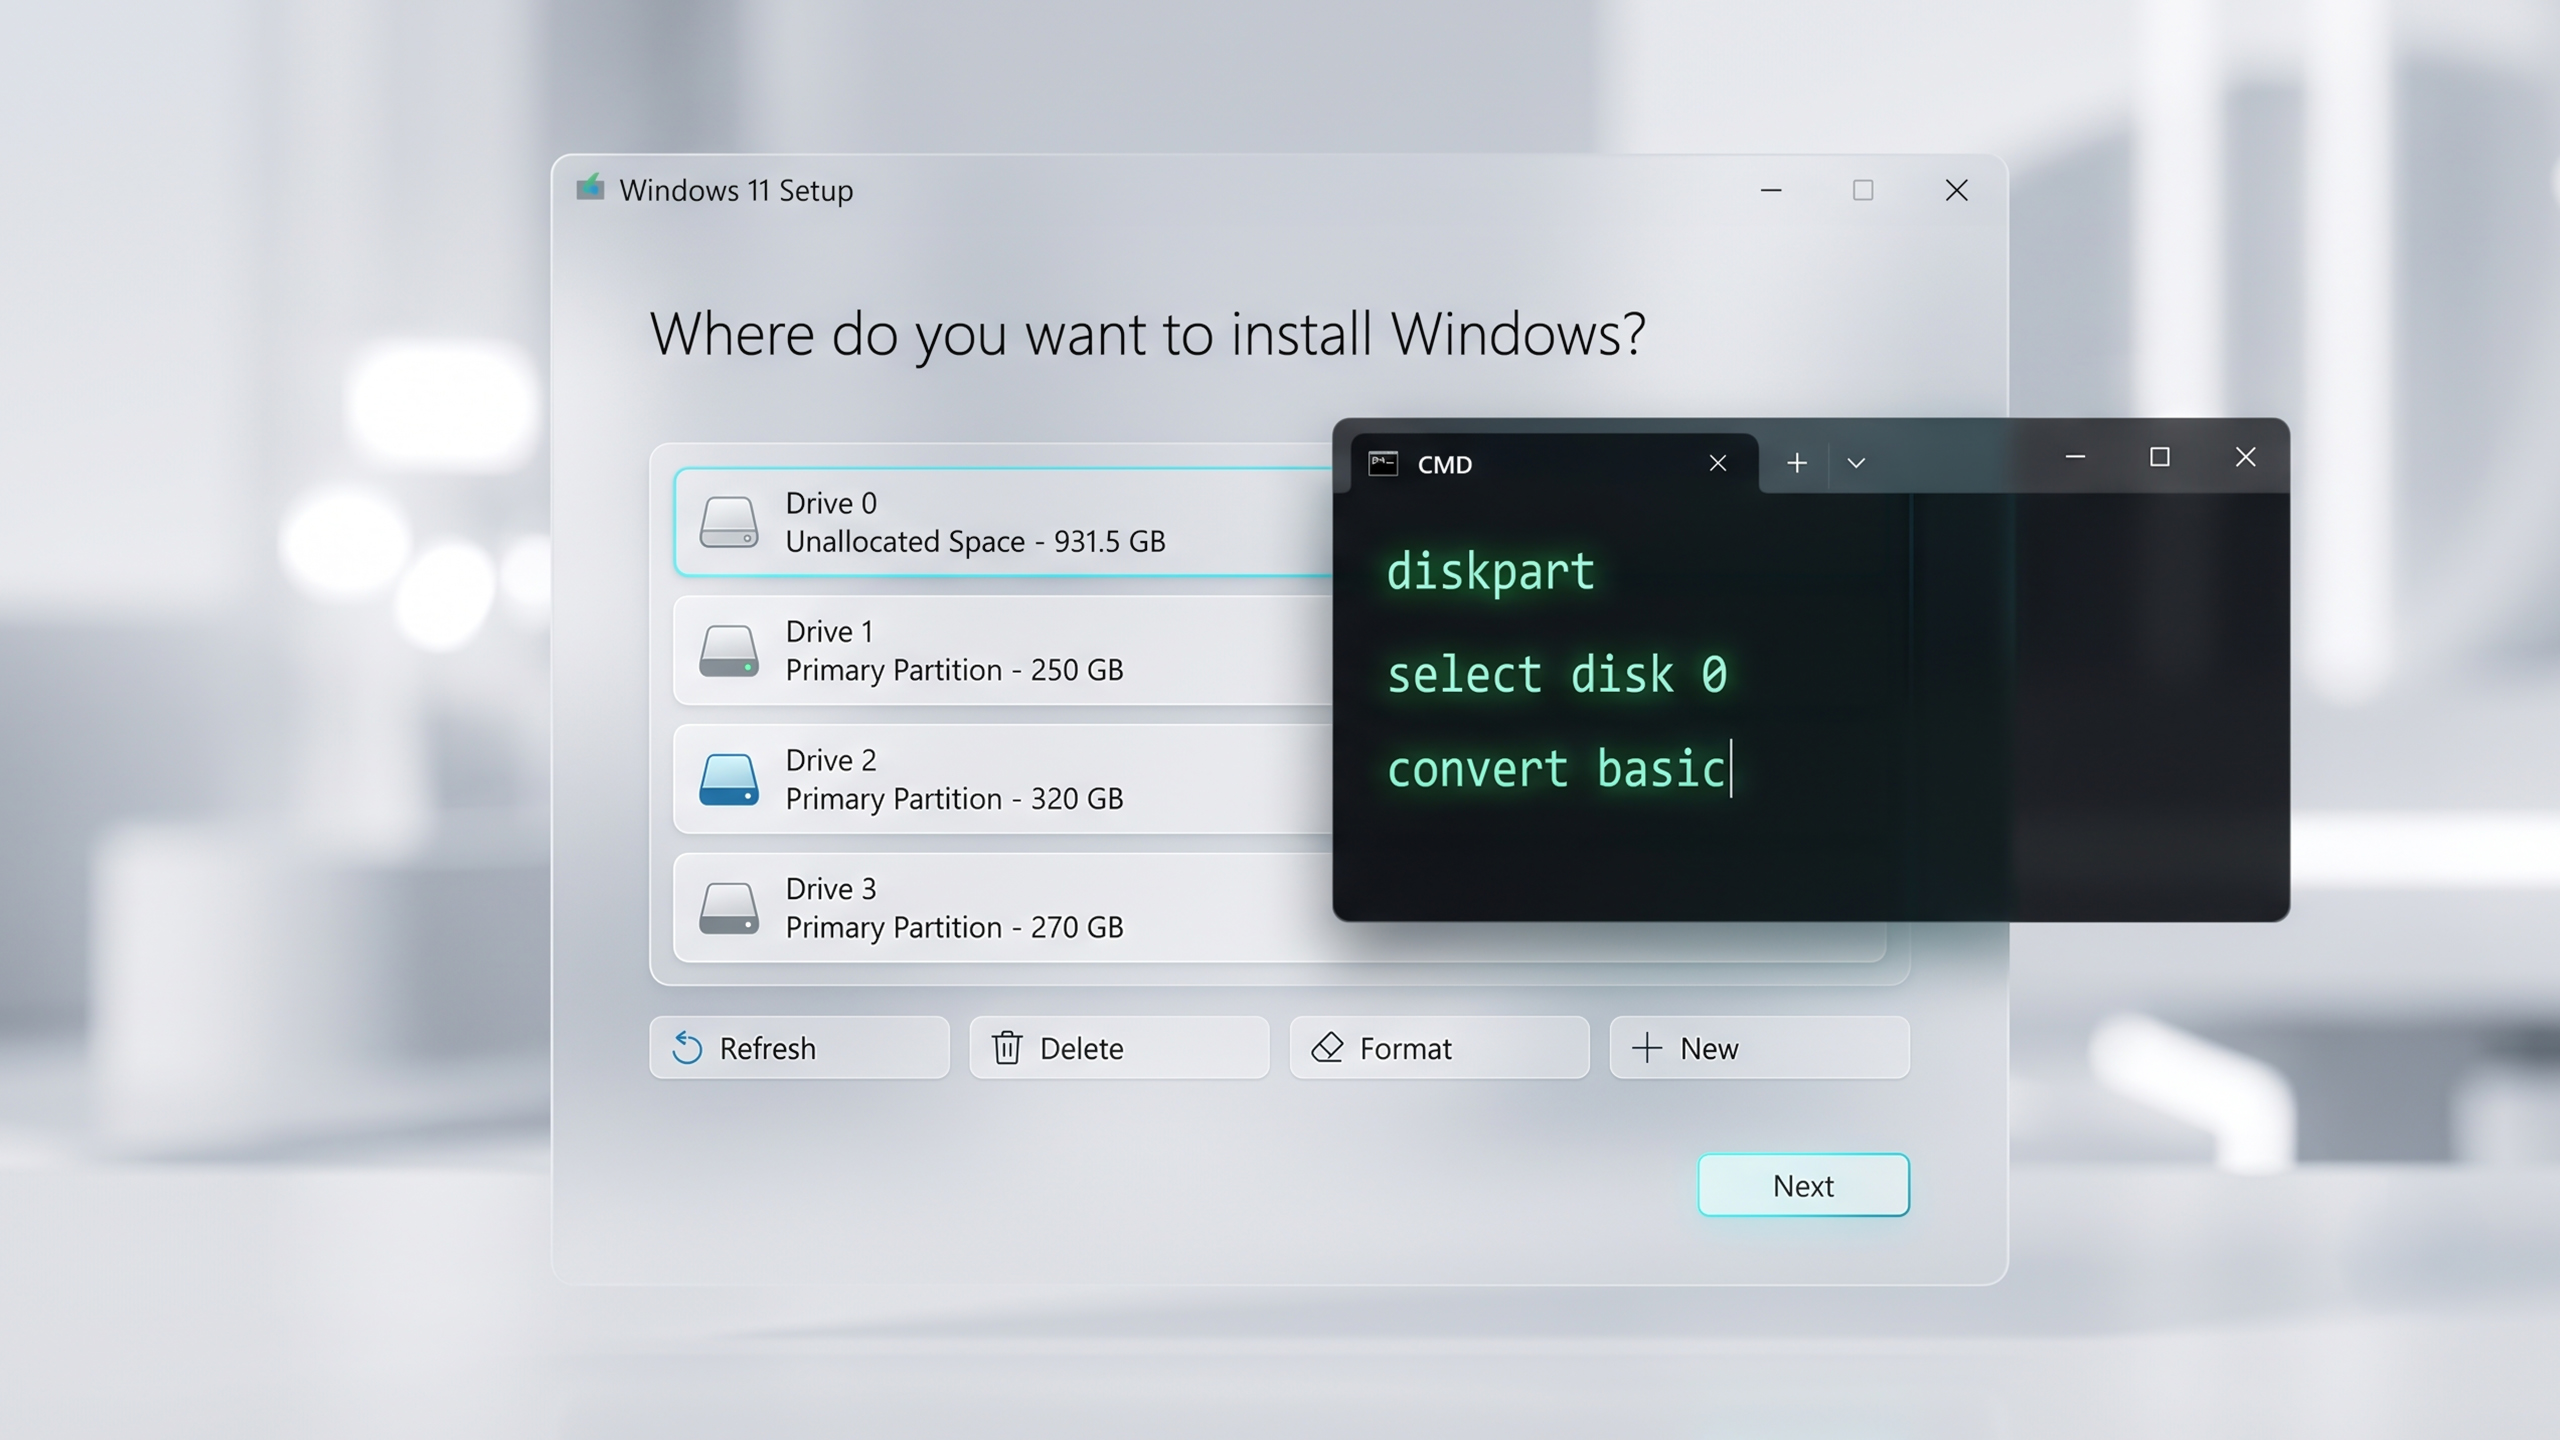Click the CMD tab terminal icon
Screen dimensions: 2560x1440
click(x=1383, y=463)
